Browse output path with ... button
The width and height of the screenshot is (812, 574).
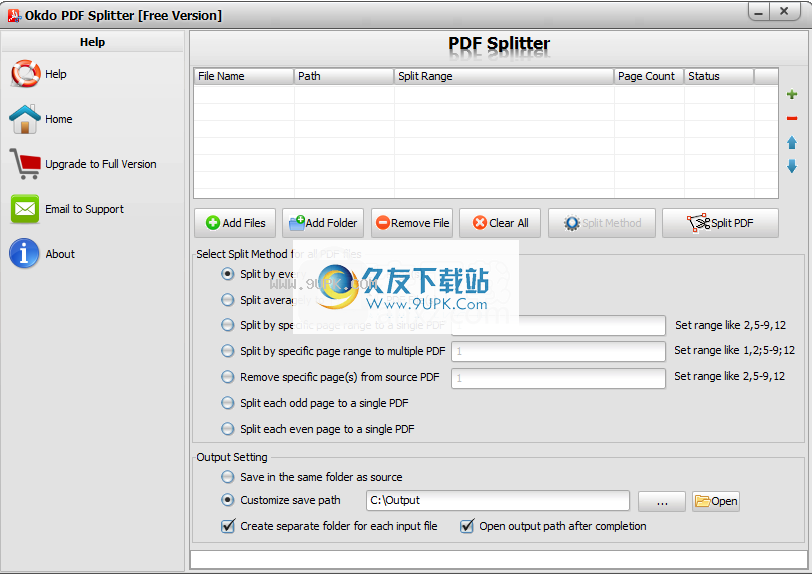[662, 501]
